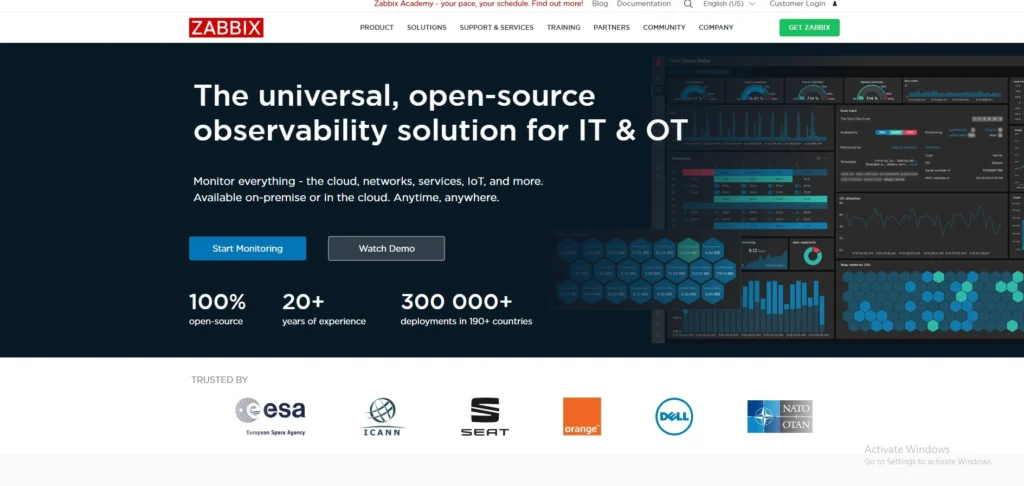Open the Blog link
The image size is (1024, 486).
point(600,4)
